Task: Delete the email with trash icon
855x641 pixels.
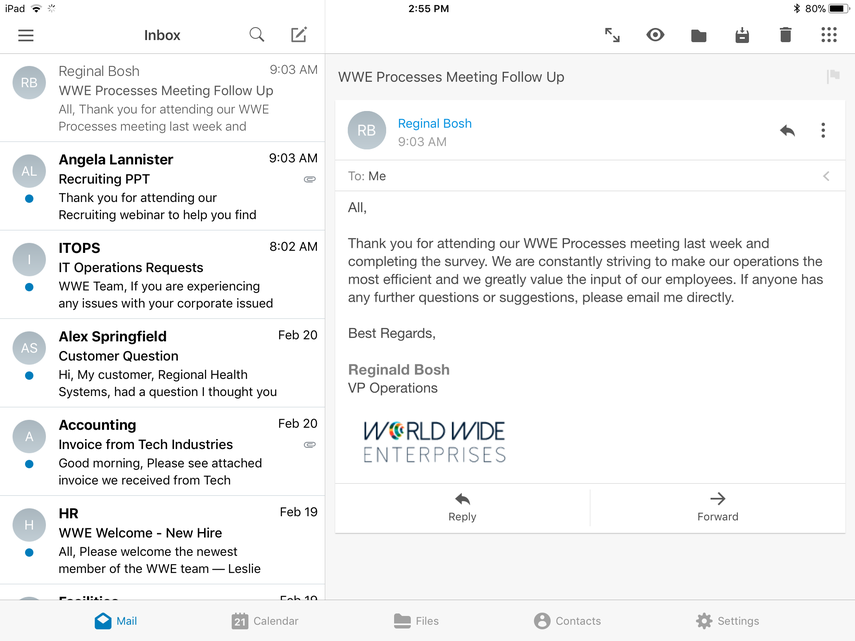Action: pos(785,35)
